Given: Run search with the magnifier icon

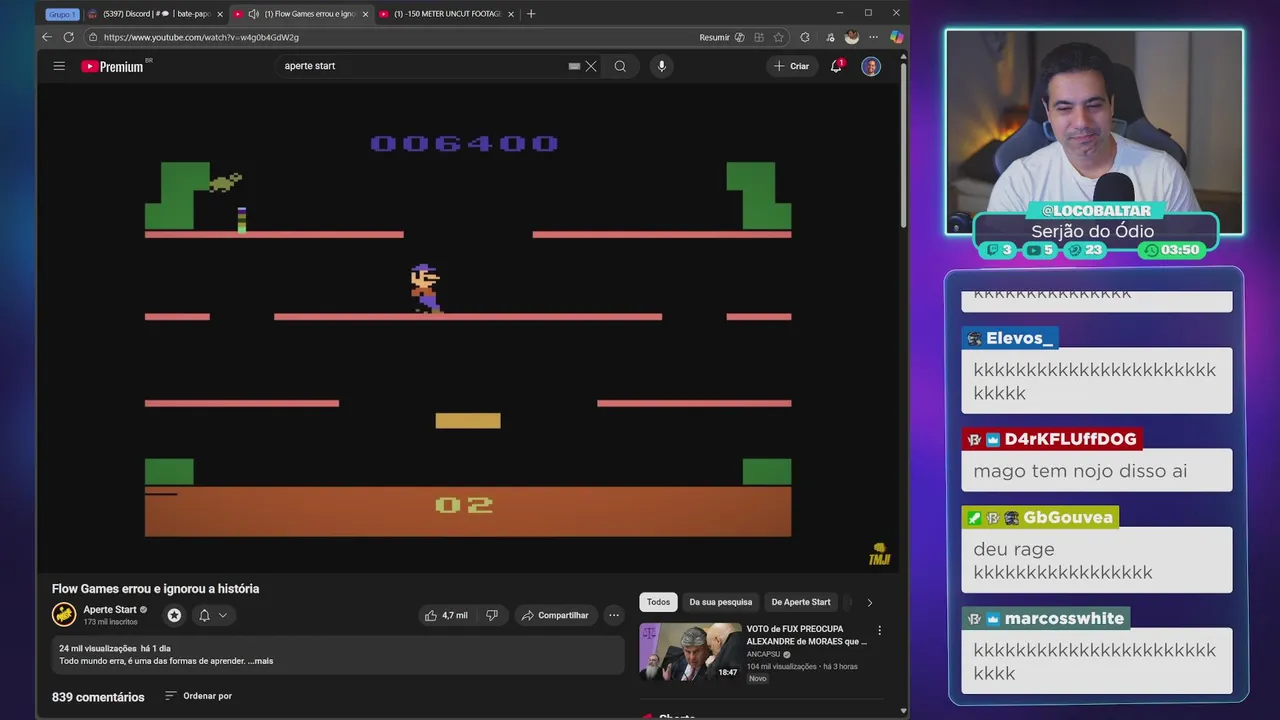Looking at the screenshot, I should click(x=620, y=66).
